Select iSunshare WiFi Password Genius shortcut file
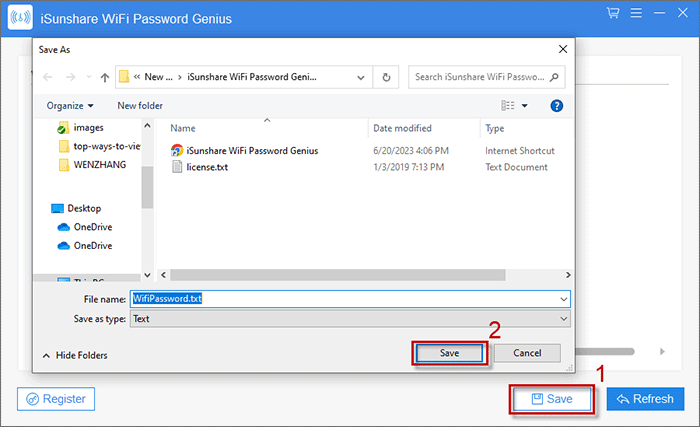Viewport: 700px width, 427px height. 252,151
